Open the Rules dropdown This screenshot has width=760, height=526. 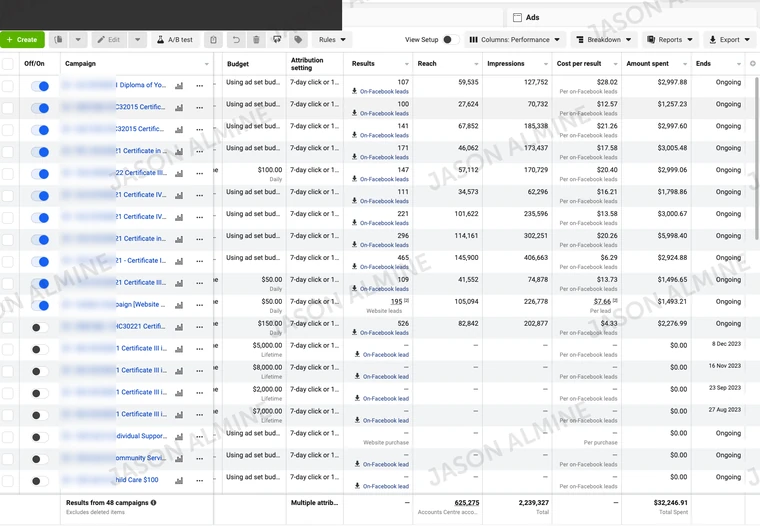point(332,40)
